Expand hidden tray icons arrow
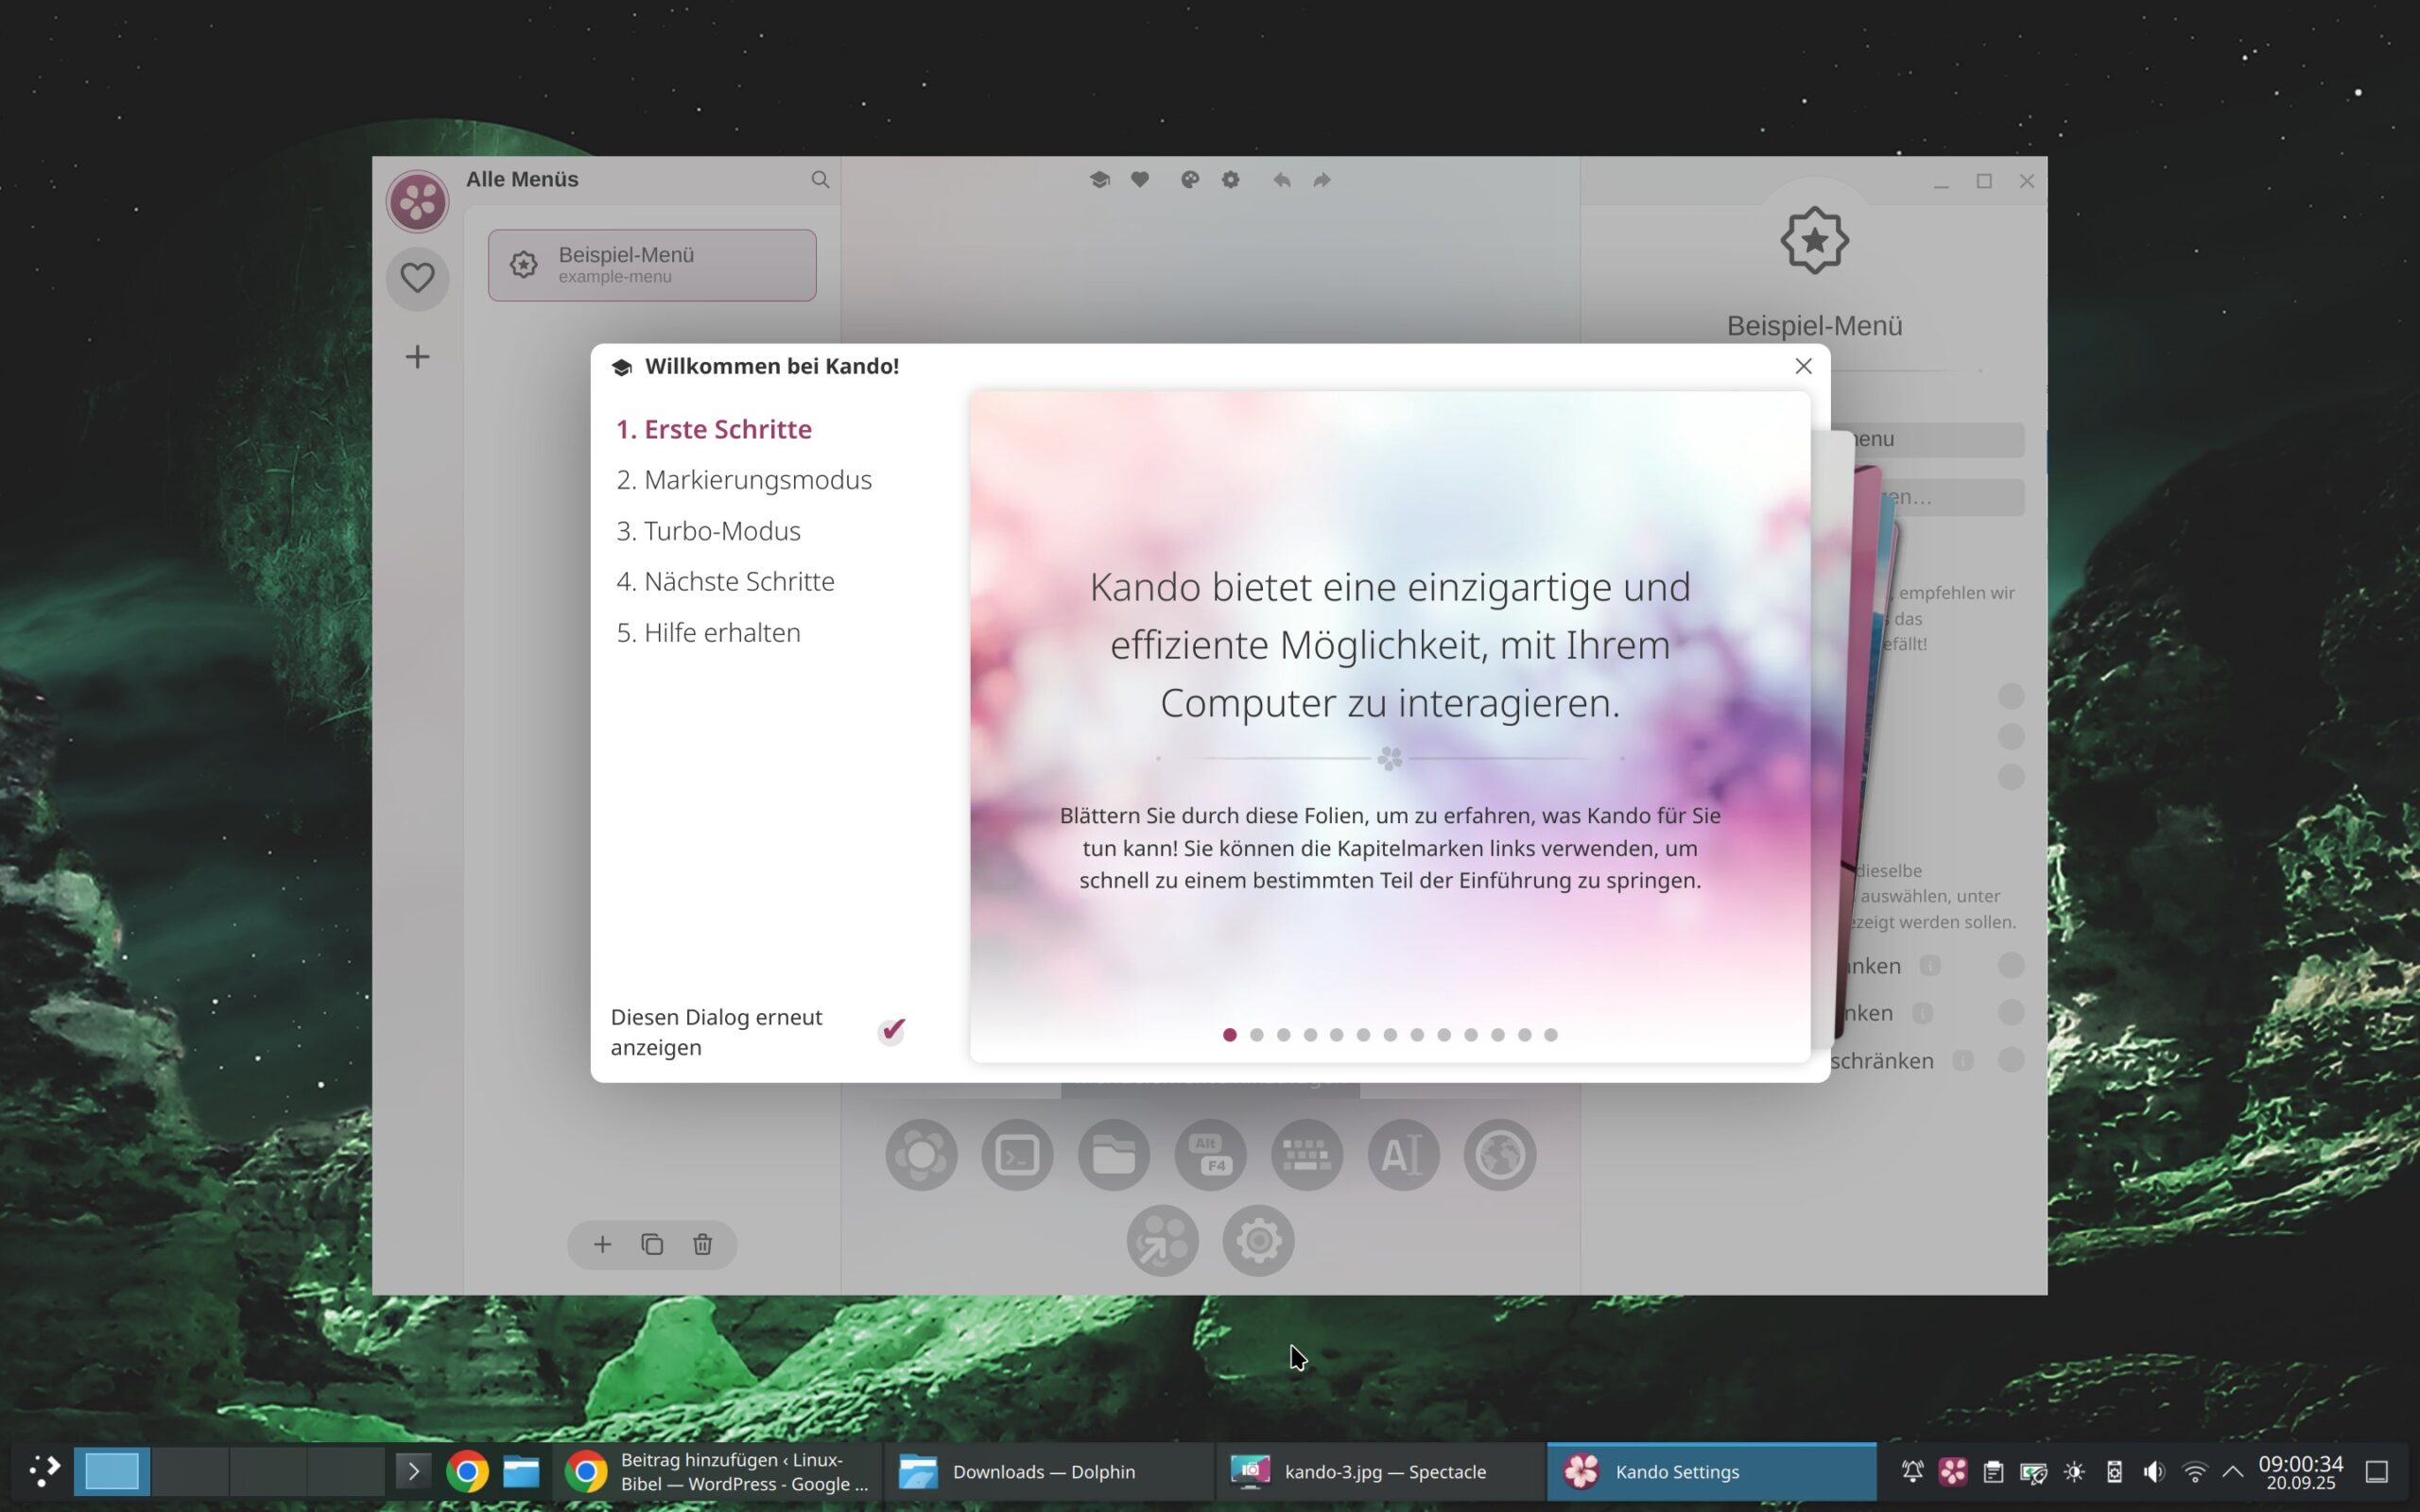Screen dimensions: 2420x1512 click(2233, 1471)
